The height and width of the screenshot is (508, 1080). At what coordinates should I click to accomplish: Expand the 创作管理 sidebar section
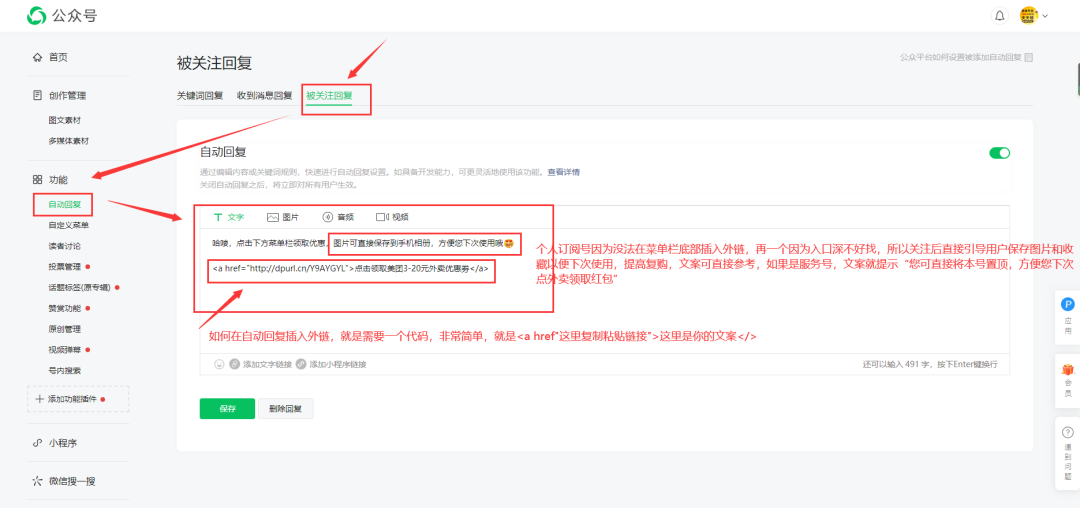66,96
